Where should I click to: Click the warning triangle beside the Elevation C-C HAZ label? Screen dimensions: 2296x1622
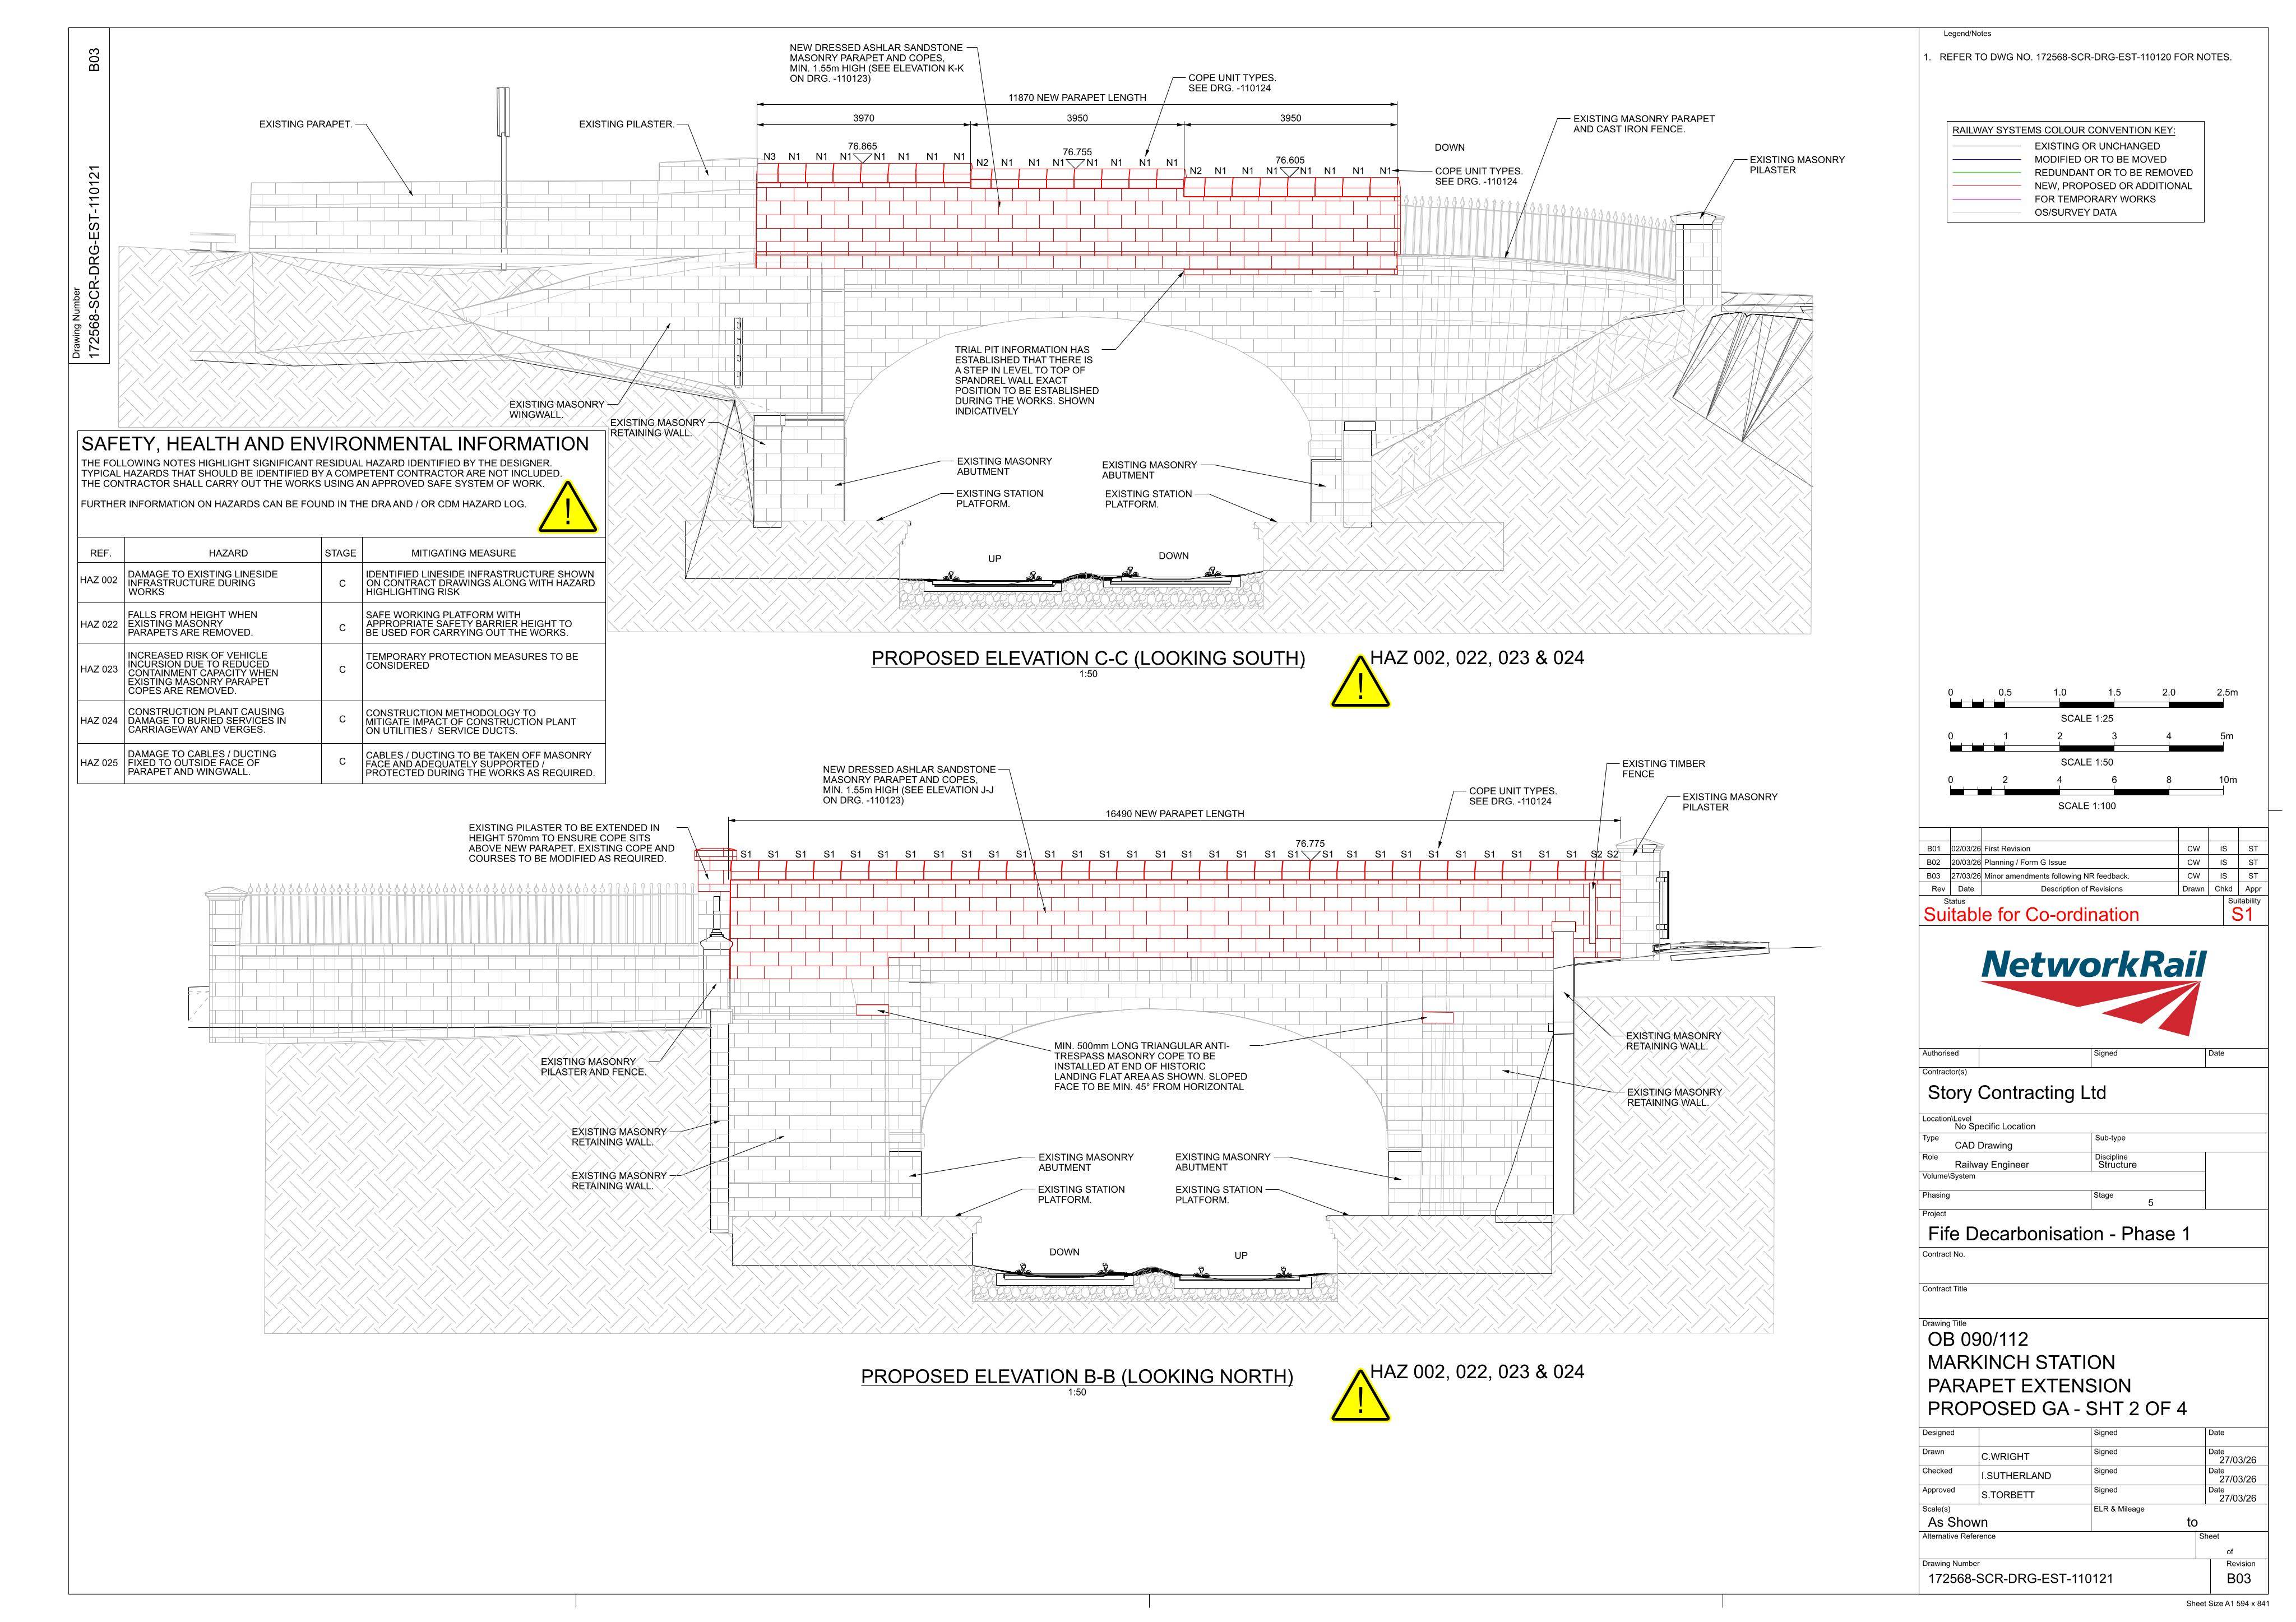coord(1360,683)
